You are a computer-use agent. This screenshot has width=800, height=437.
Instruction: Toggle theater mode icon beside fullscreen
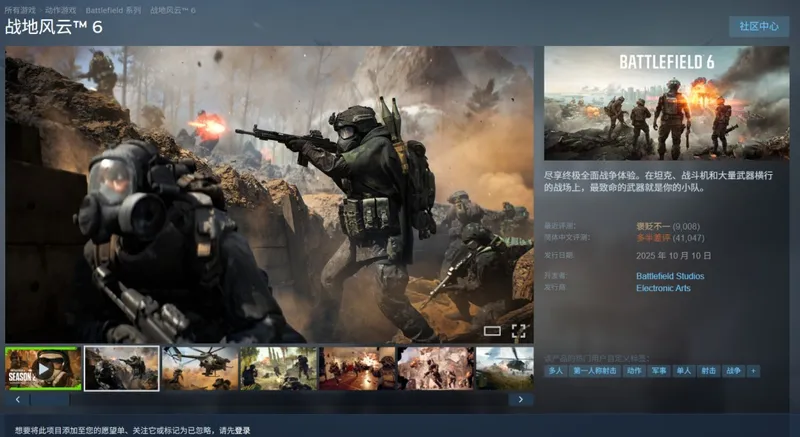[492, 330]
